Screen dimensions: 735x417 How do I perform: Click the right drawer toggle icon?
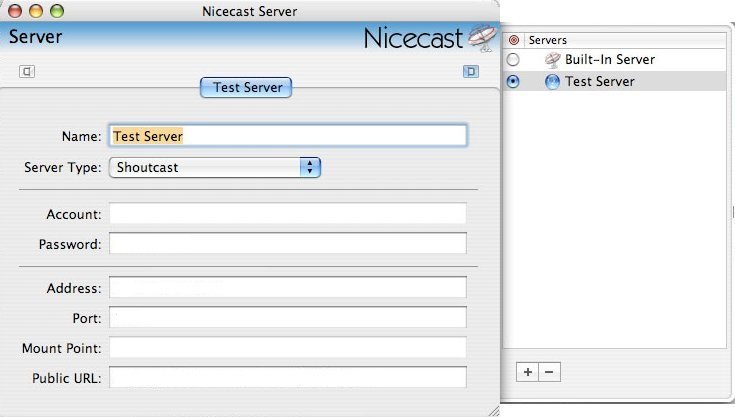tap(471, 72)
